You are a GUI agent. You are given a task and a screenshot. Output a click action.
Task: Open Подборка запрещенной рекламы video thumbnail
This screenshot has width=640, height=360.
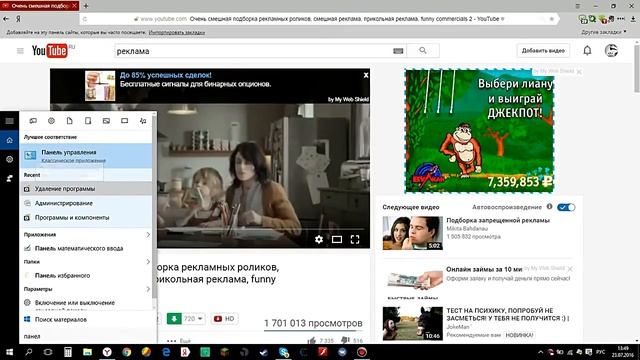click(412, 233)
